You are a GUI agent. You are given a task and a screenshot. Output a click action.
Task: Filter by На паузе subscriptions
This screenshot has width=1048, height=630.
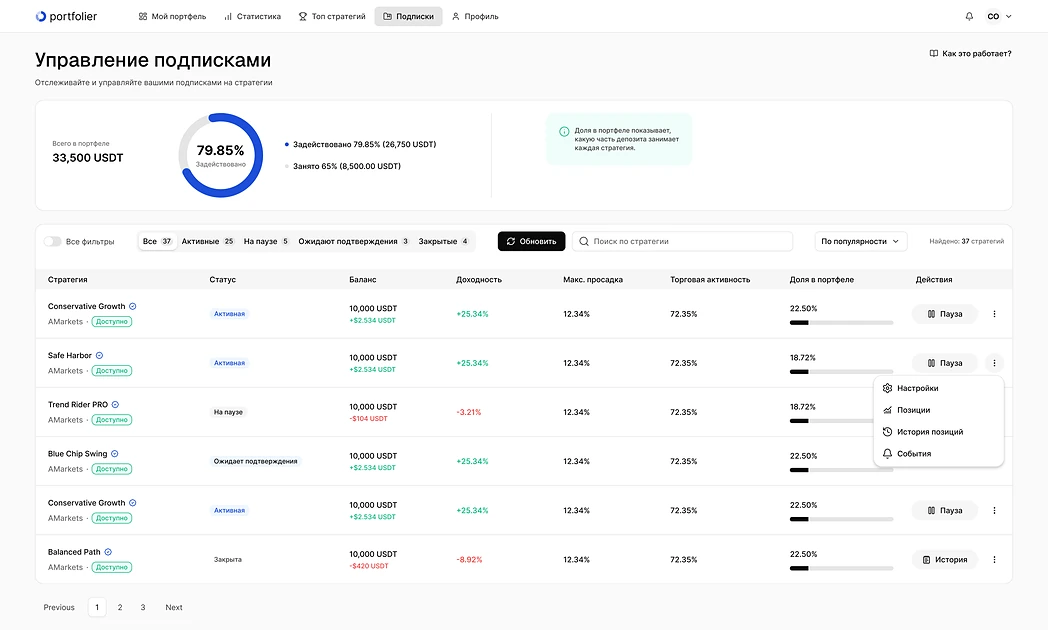point(266,241)
